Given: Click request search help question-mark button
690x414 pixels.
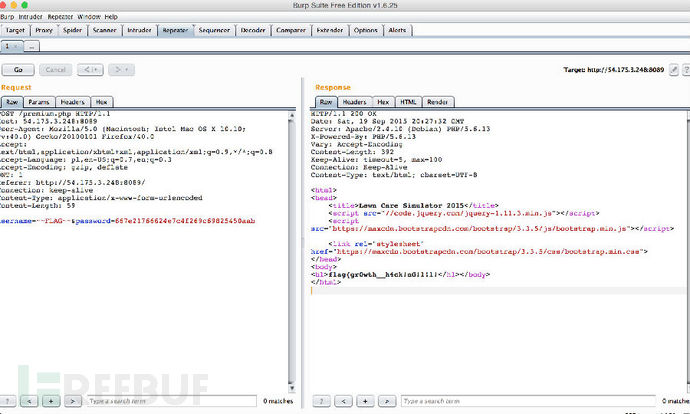Looking at the screenshot, I should pyautogui.click(x=7, y=401).
